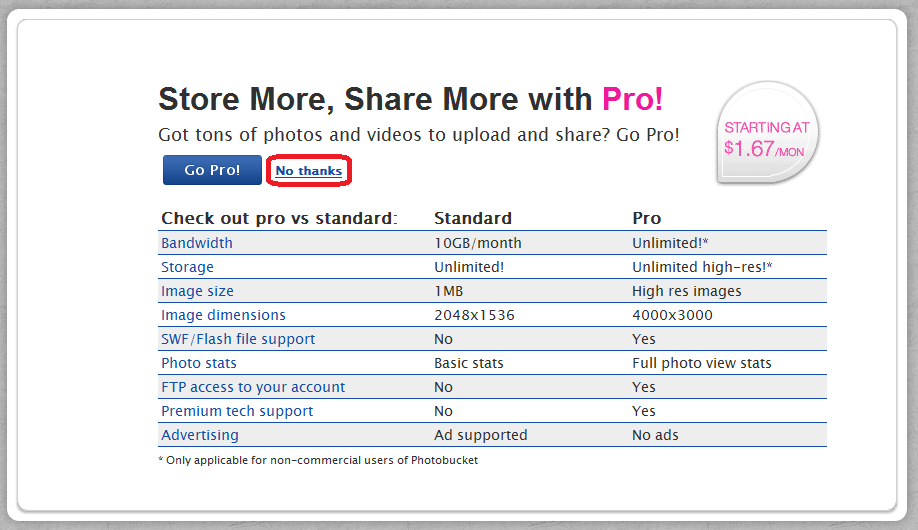Screen dimensions: 918x530
Task: Click the Go Pro! button
Action: pos(212,170)
